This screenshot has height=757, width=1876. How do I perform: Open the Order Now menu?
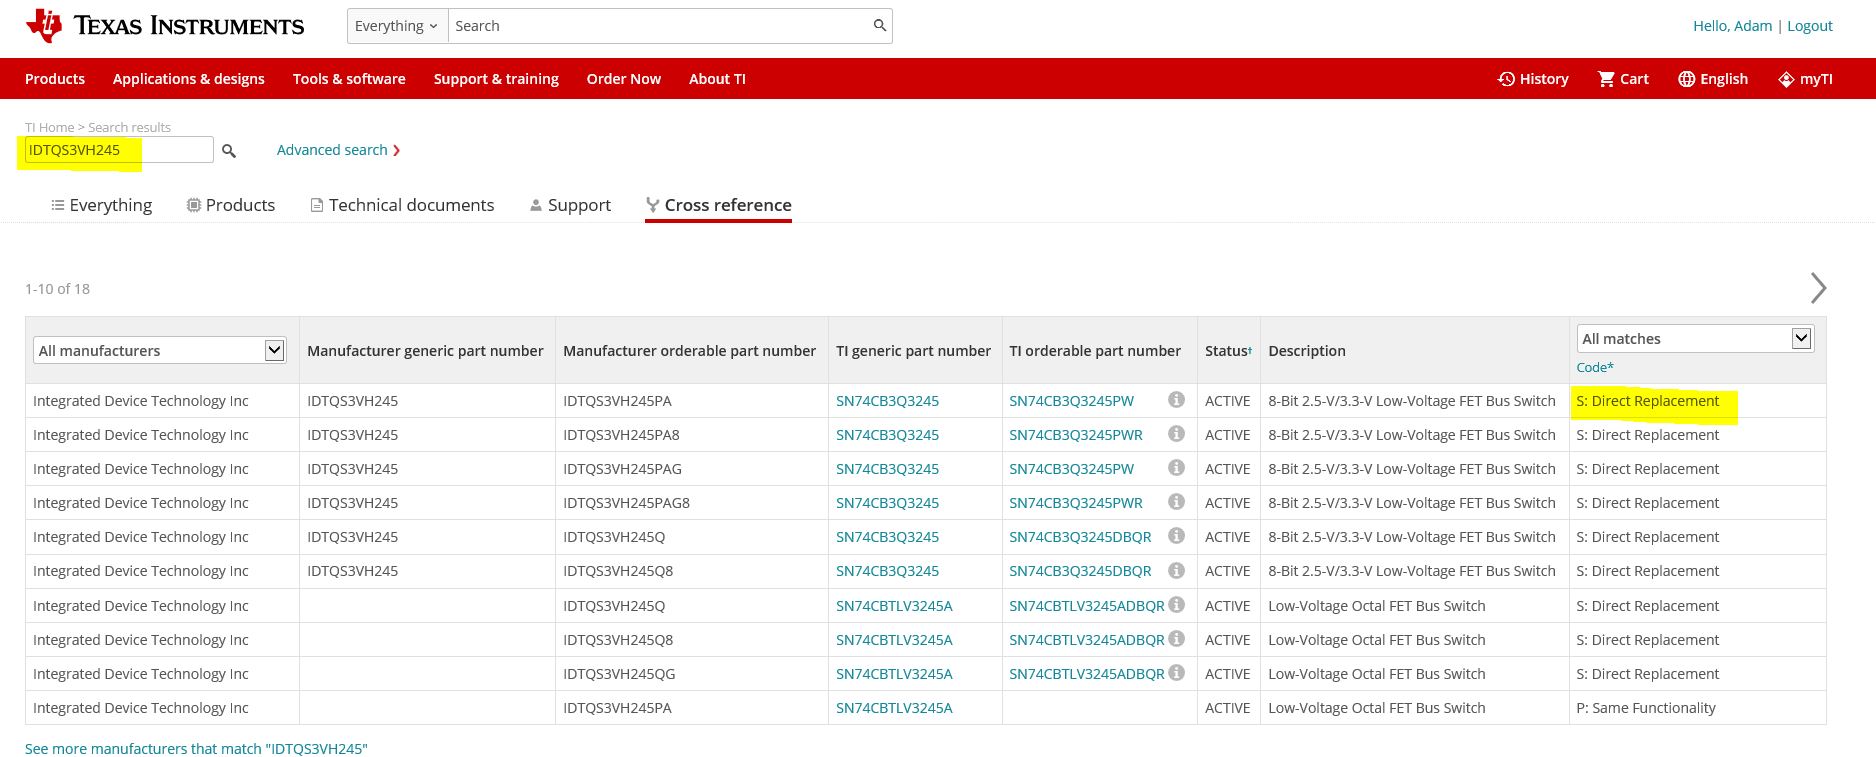point(624,79)
